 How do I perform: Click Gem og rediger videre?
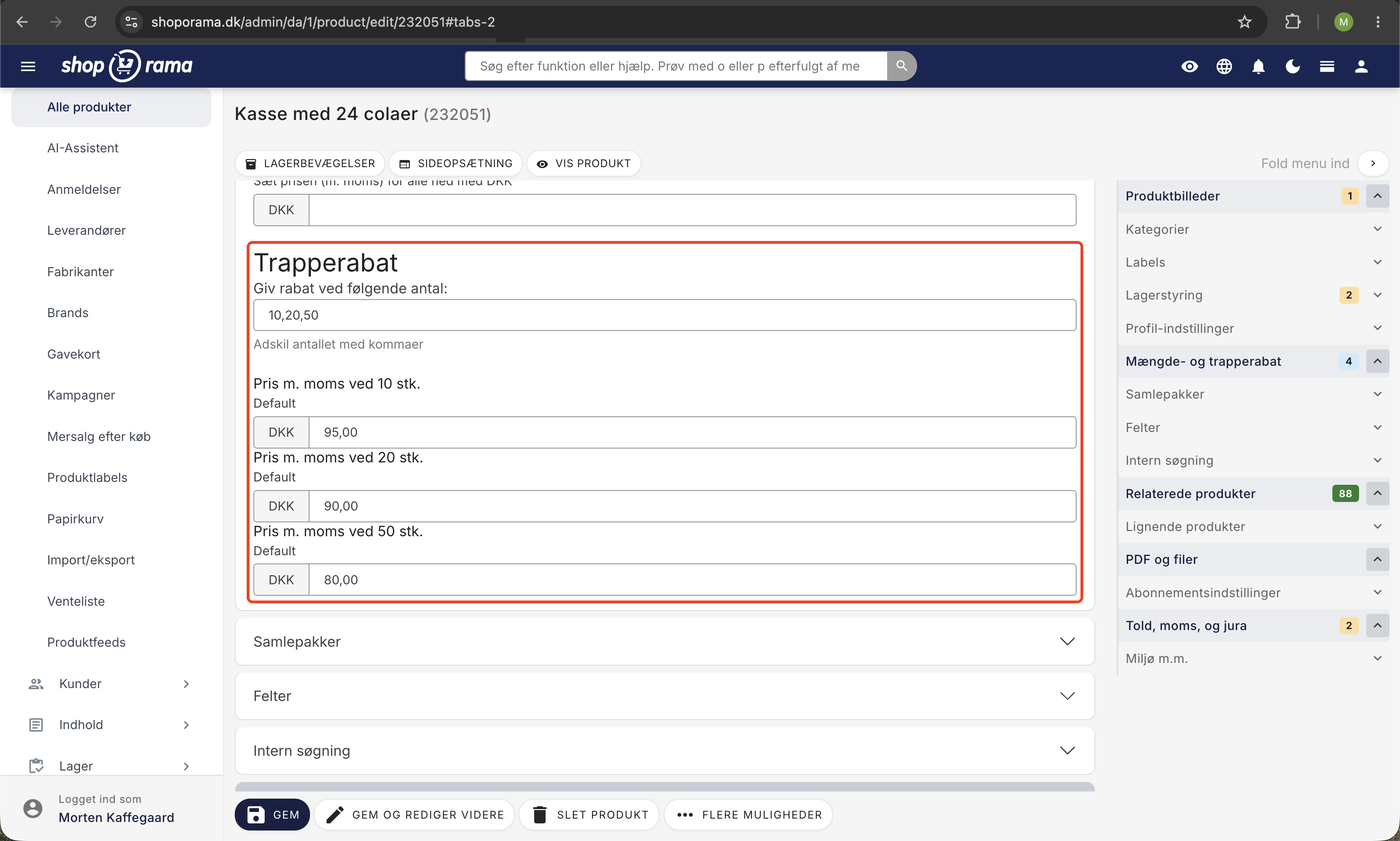pyautogui.click(x=415, y=815)
